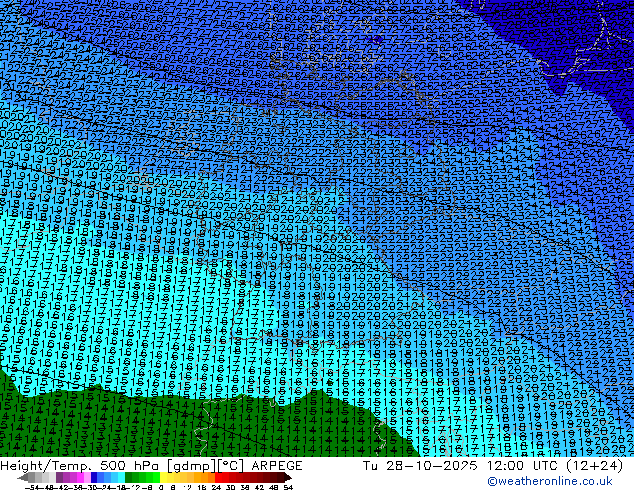This screenshot has width=634, height=490.
Task: Click the '-54' legend scale value
Action: coord(32,488)
